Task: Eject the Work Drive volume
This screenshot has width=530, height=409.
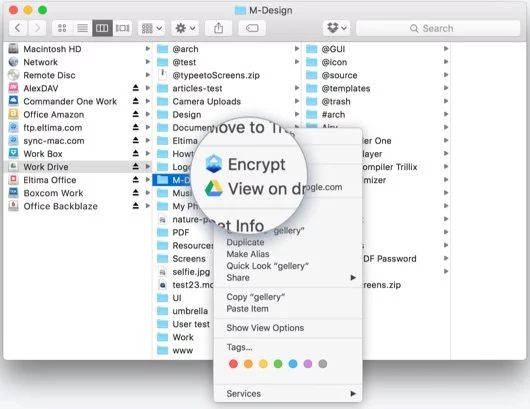Action: pyautogui.click(x=136, y=167)
